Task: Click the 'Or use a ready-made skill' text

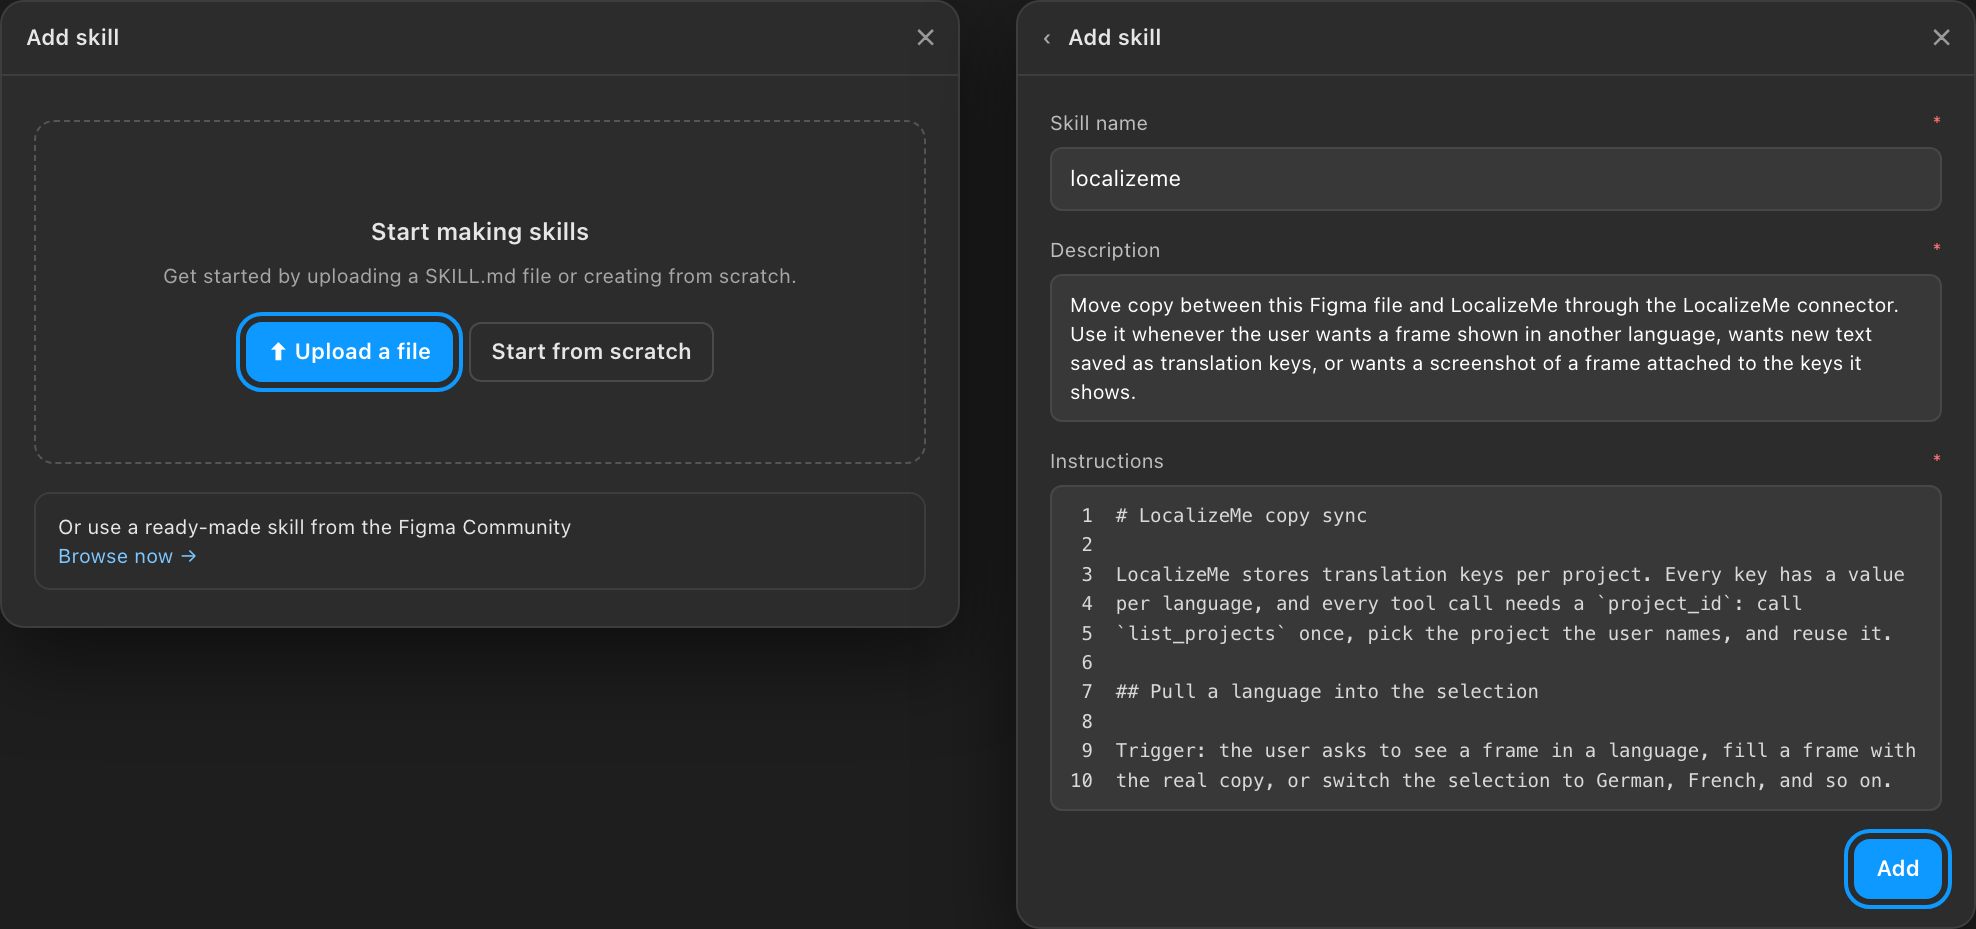Action: 315,527
